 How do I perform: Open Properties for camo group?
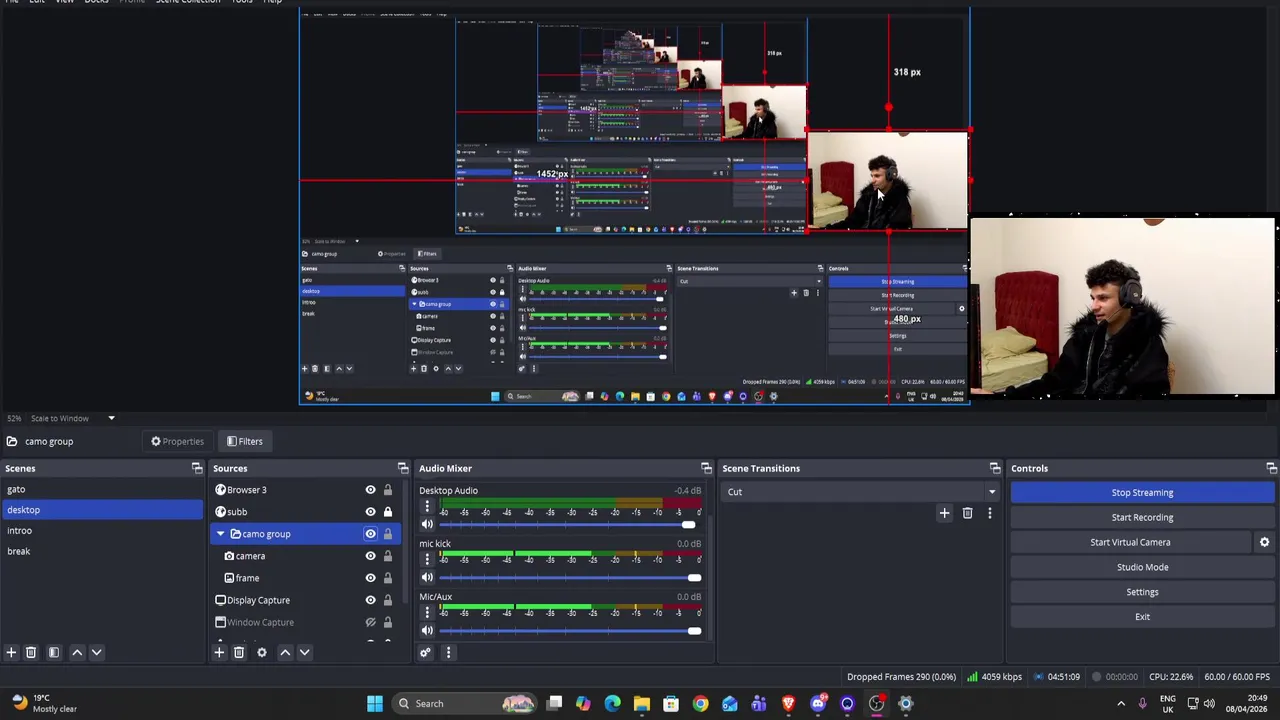(177, 441)
